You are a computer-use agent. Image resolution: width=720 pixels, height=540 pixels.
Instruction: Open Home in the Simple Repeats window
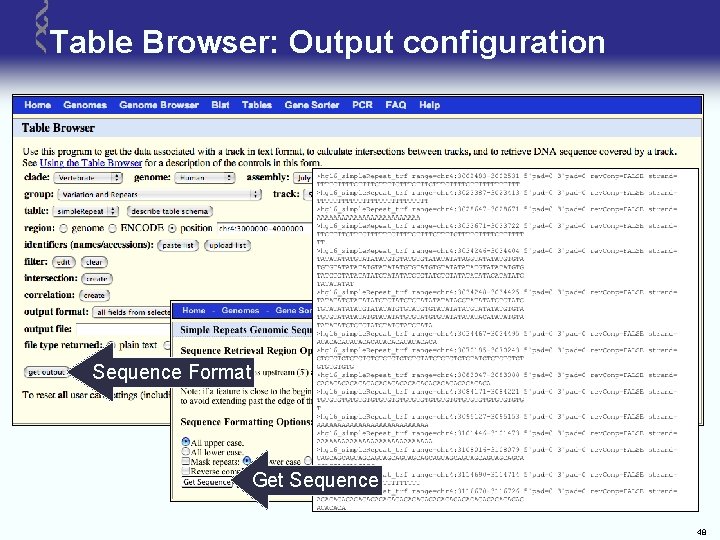coord(193,310)
